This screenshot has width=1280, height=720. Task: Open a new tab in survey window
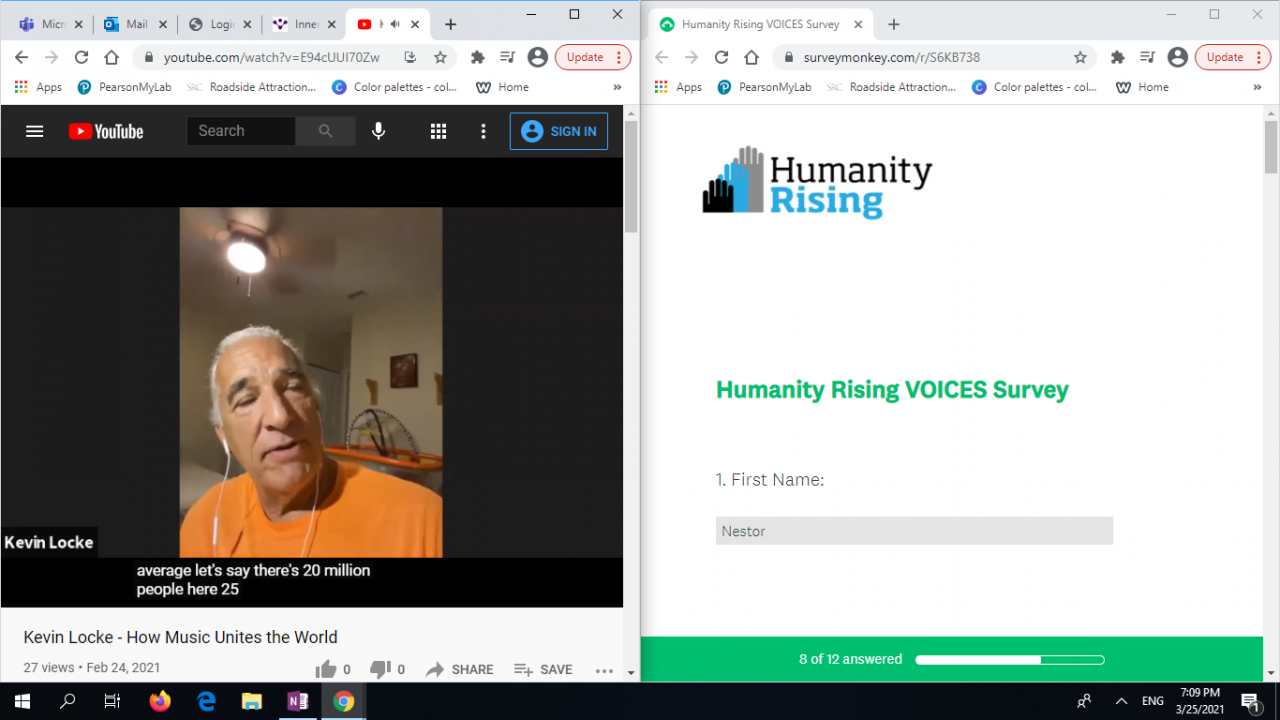tap(894, 24)
